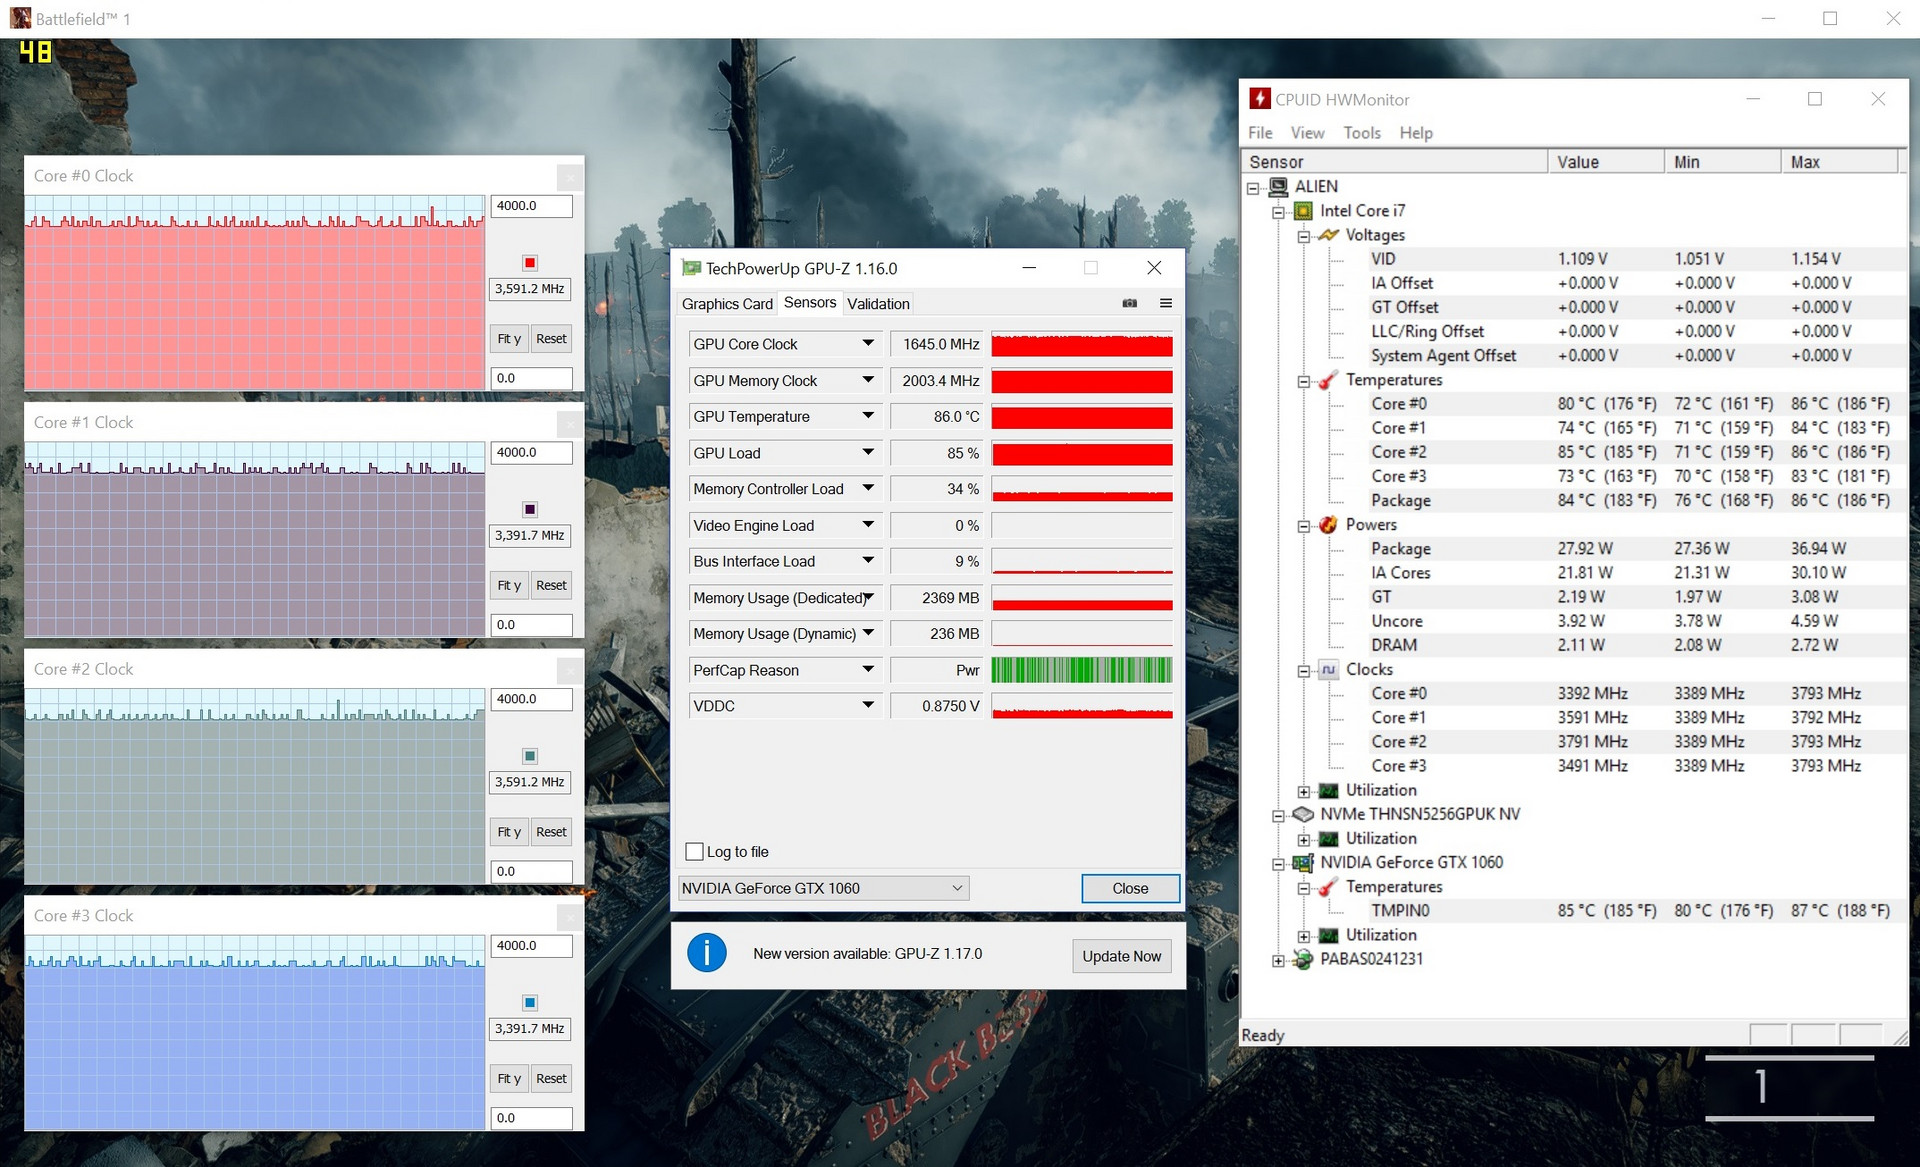Viewport: 1920px width, 1167px height.
Task: Click the 4000.0 max field of Core #1 Clock
Action: [x=531, y=453]
